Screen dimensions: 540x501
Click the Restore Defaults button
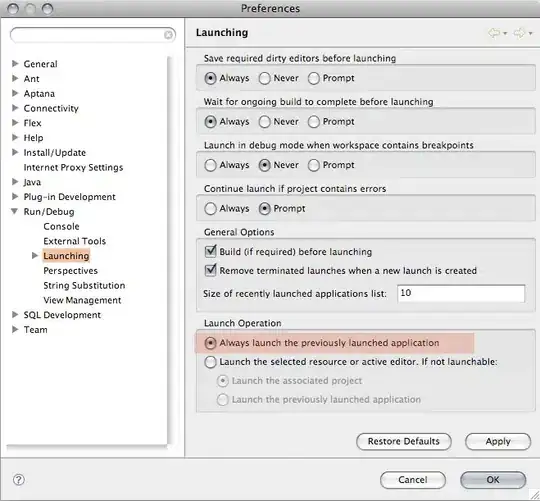[404, 441]
